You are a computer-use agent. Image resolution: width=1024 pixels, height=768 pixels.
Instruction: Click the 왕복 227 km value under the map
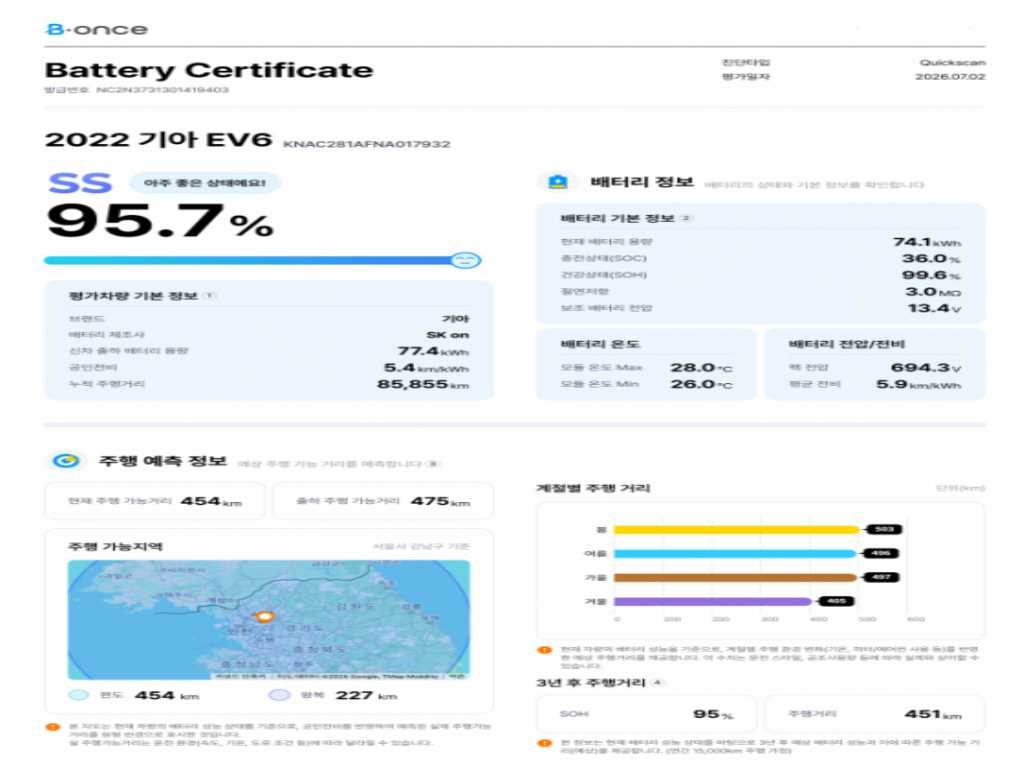tap(366, 696)
